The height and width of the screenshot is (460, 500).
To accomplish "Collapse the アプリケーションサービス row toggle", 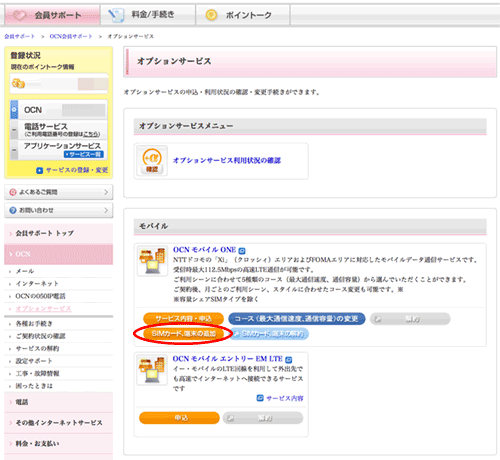I will click(14, 150).
